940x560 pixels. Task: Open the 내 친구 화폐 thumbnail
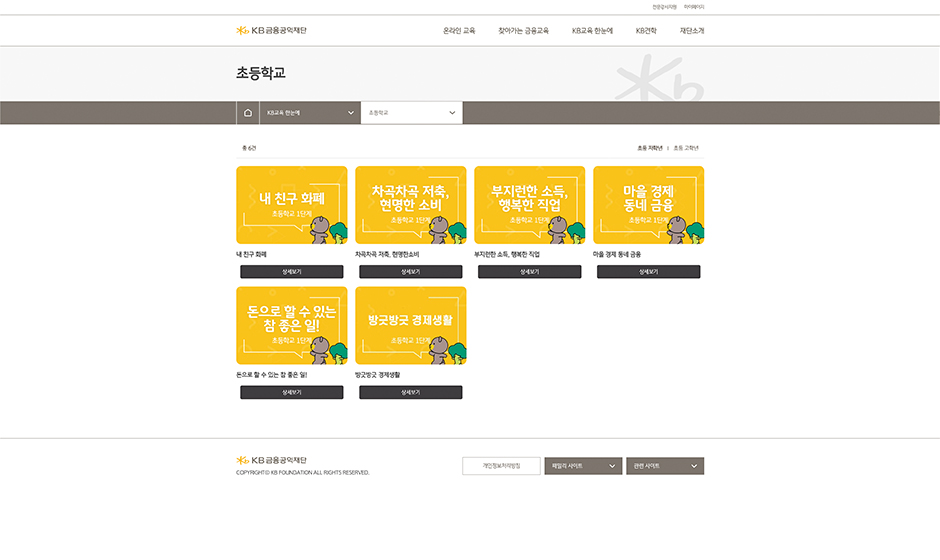coord(292,205)
